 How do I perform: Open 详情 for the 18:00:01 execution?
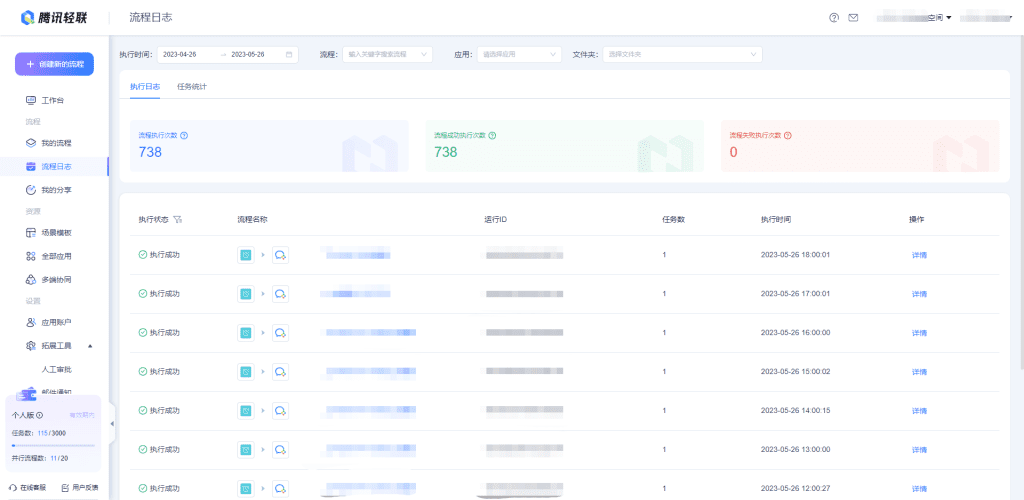pos(919,255)
